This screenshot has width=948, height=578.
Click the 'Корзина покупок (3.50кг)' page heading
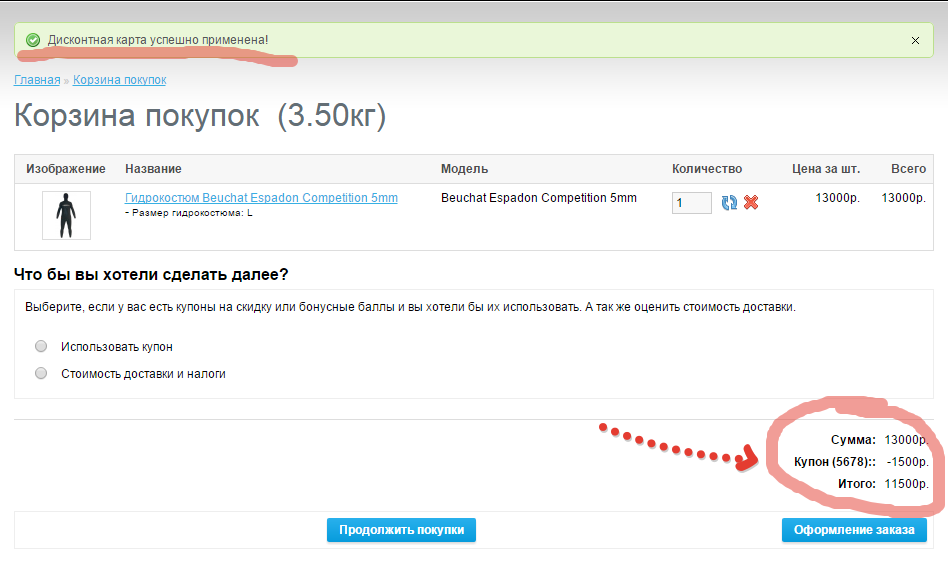[199, 116]
